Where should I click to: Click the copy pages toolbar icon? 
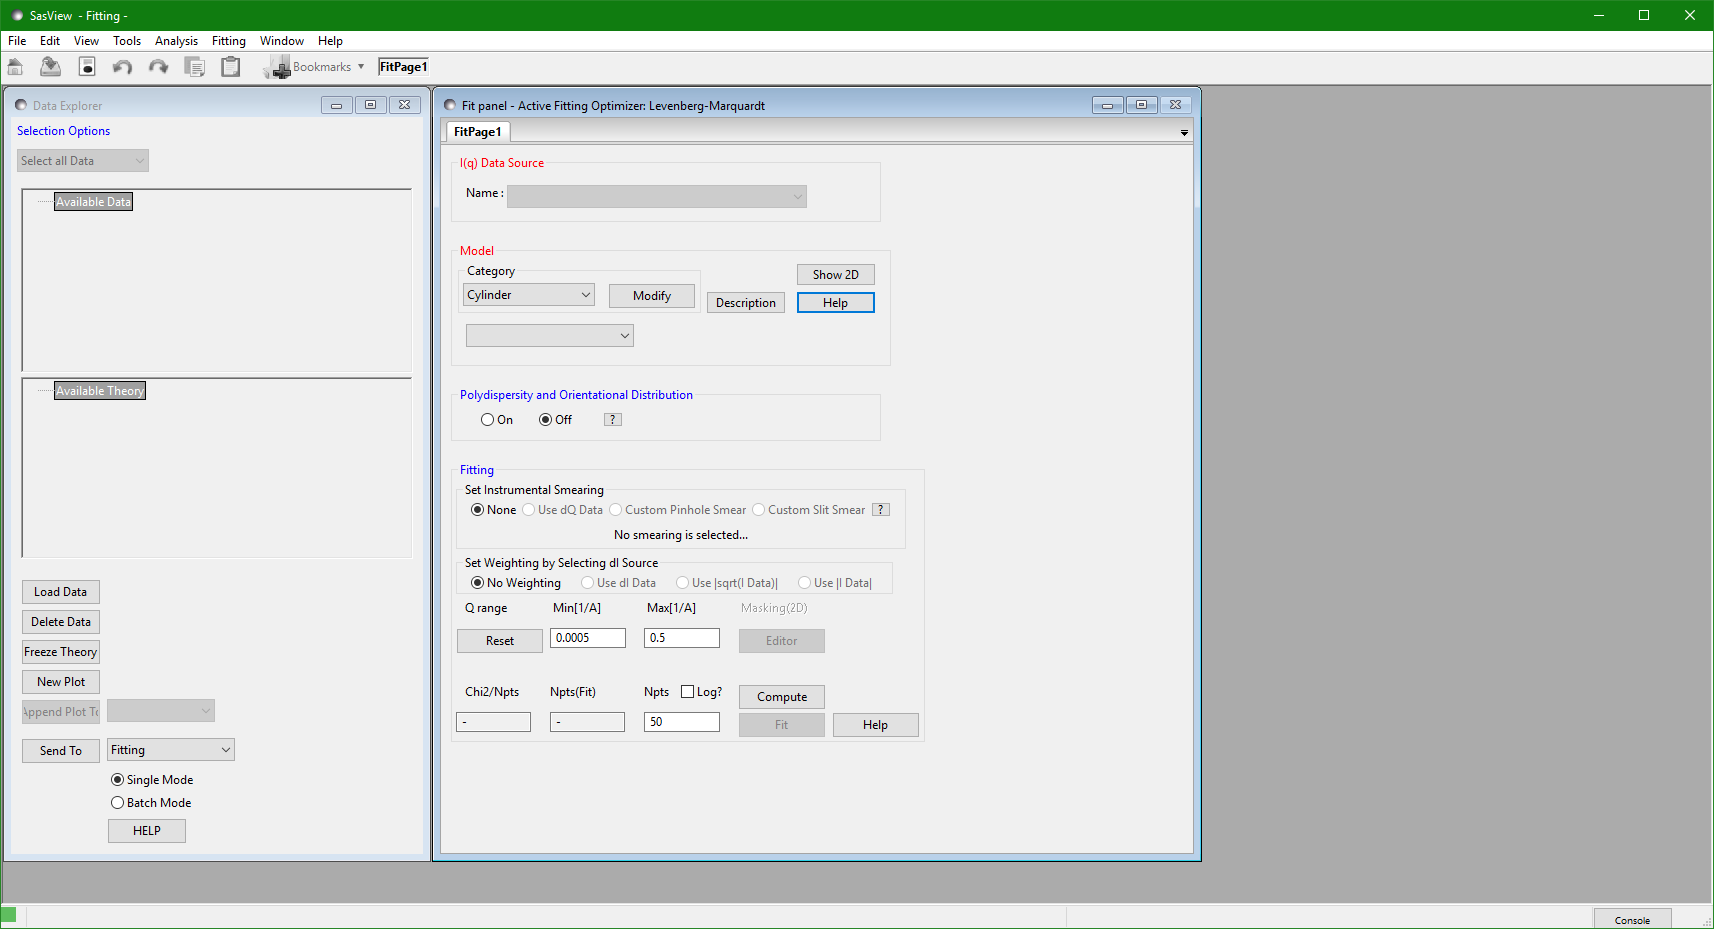[195, 67]
